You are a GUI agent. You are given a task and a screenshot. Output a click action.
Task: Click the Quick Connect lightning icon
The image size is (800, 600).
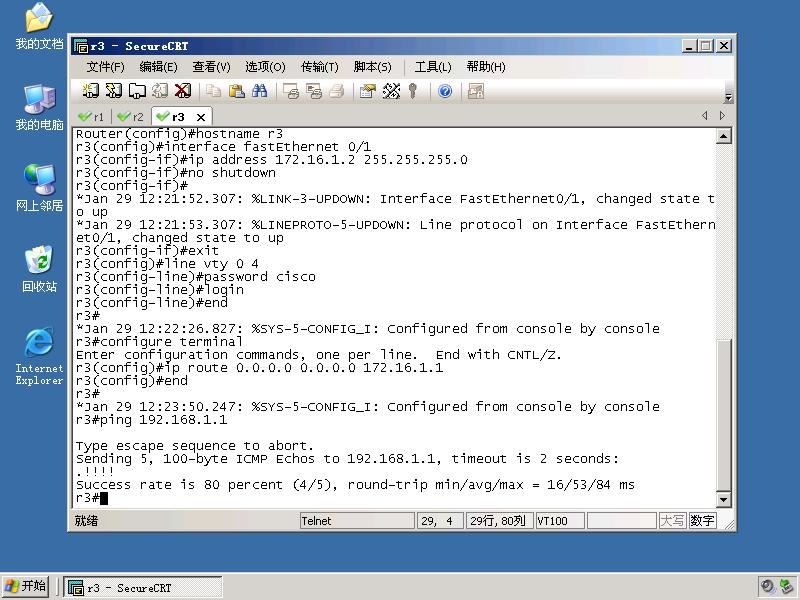[114, 91]
